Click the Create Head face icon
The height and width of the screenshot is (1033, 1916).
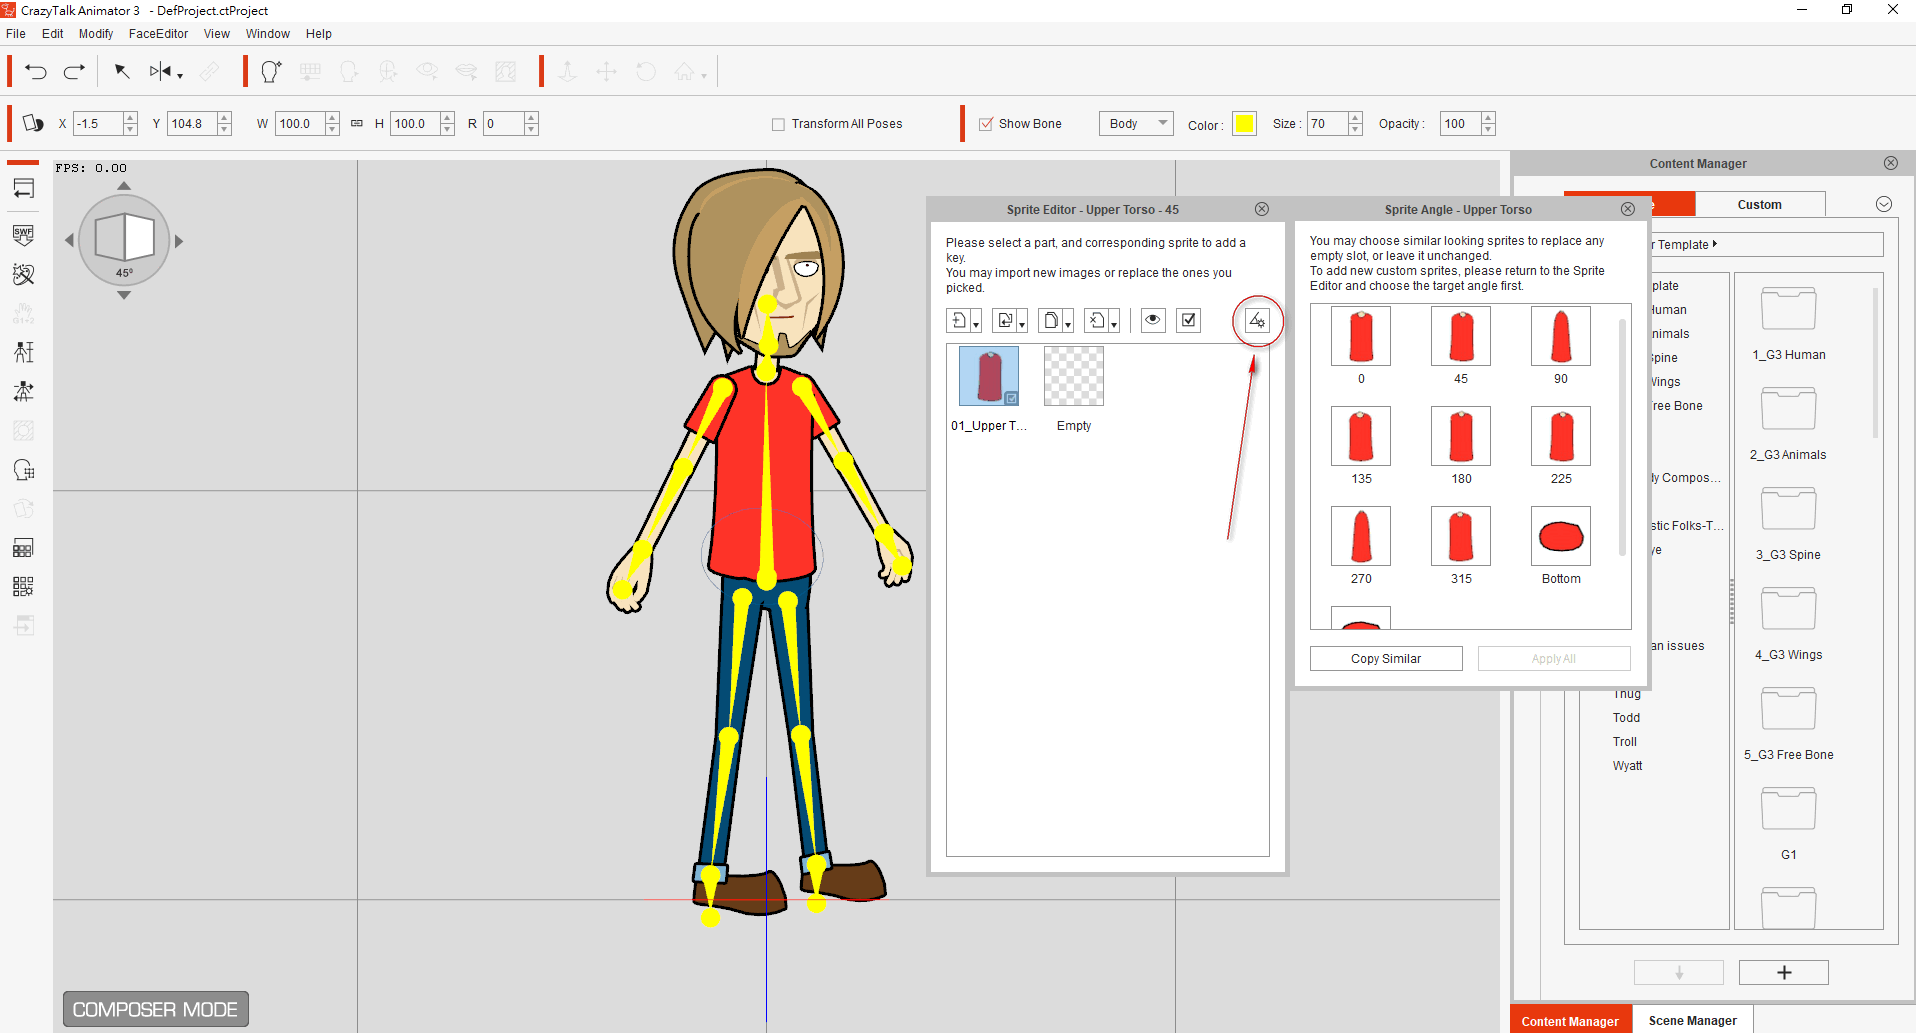270,71
